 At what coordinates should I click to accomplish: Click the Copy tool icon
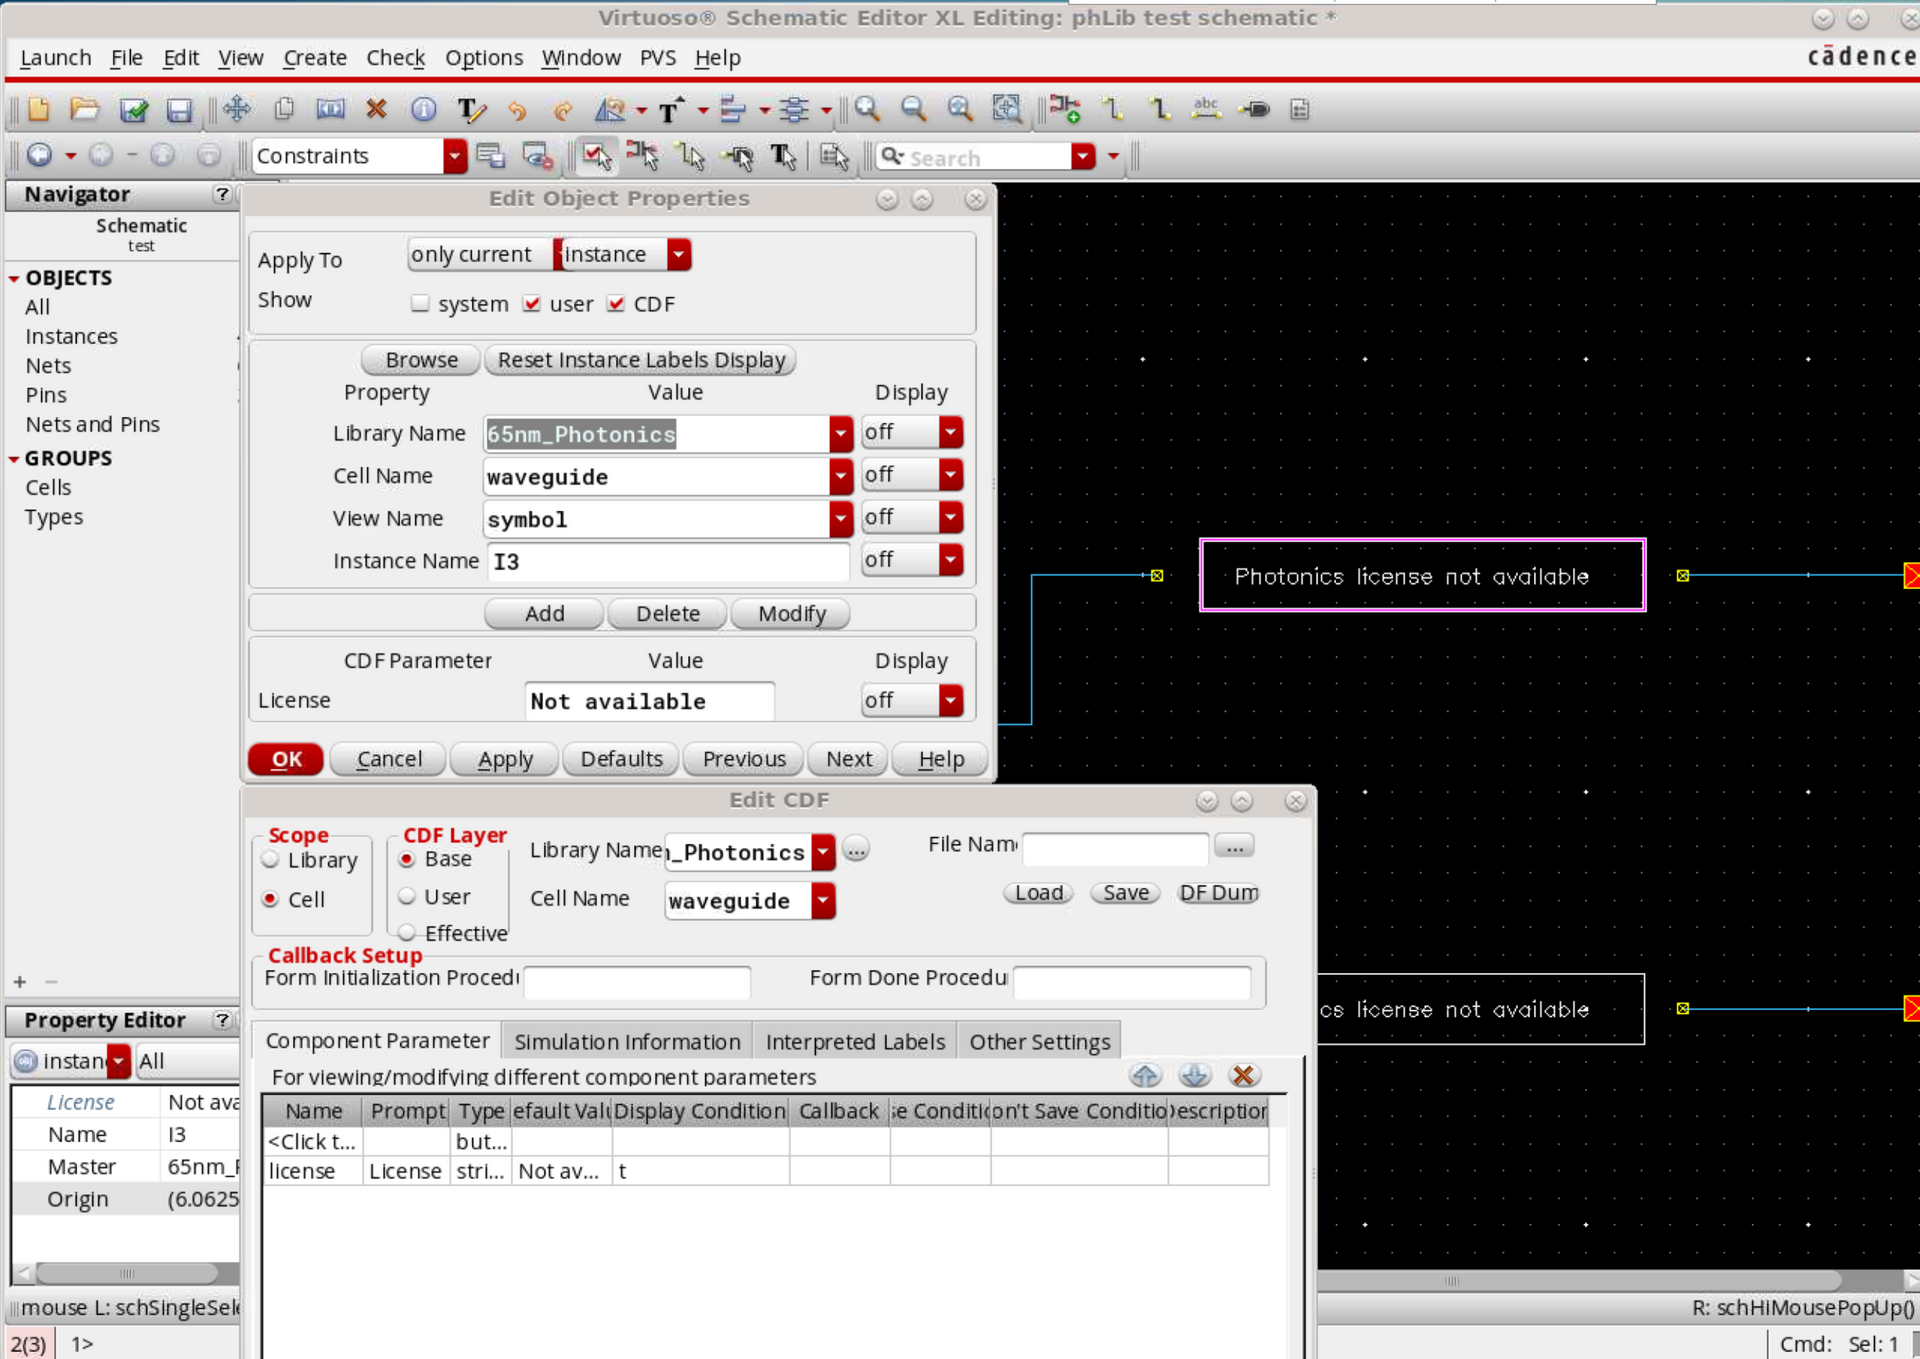284,108
